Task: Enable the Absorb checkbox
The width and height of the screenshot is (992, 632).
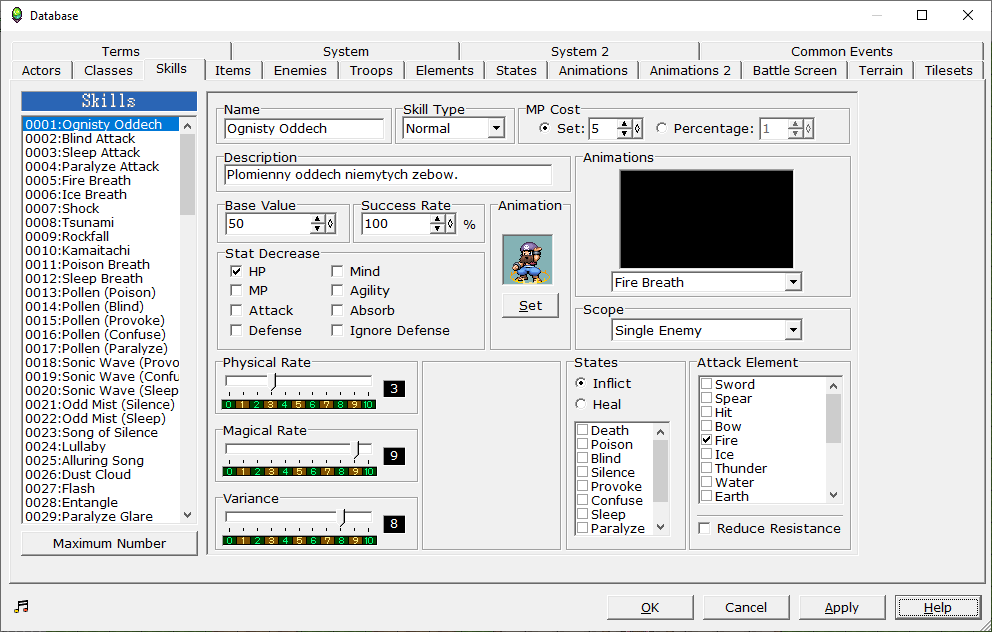Action: pyautogui.click(x=337, y=311)
